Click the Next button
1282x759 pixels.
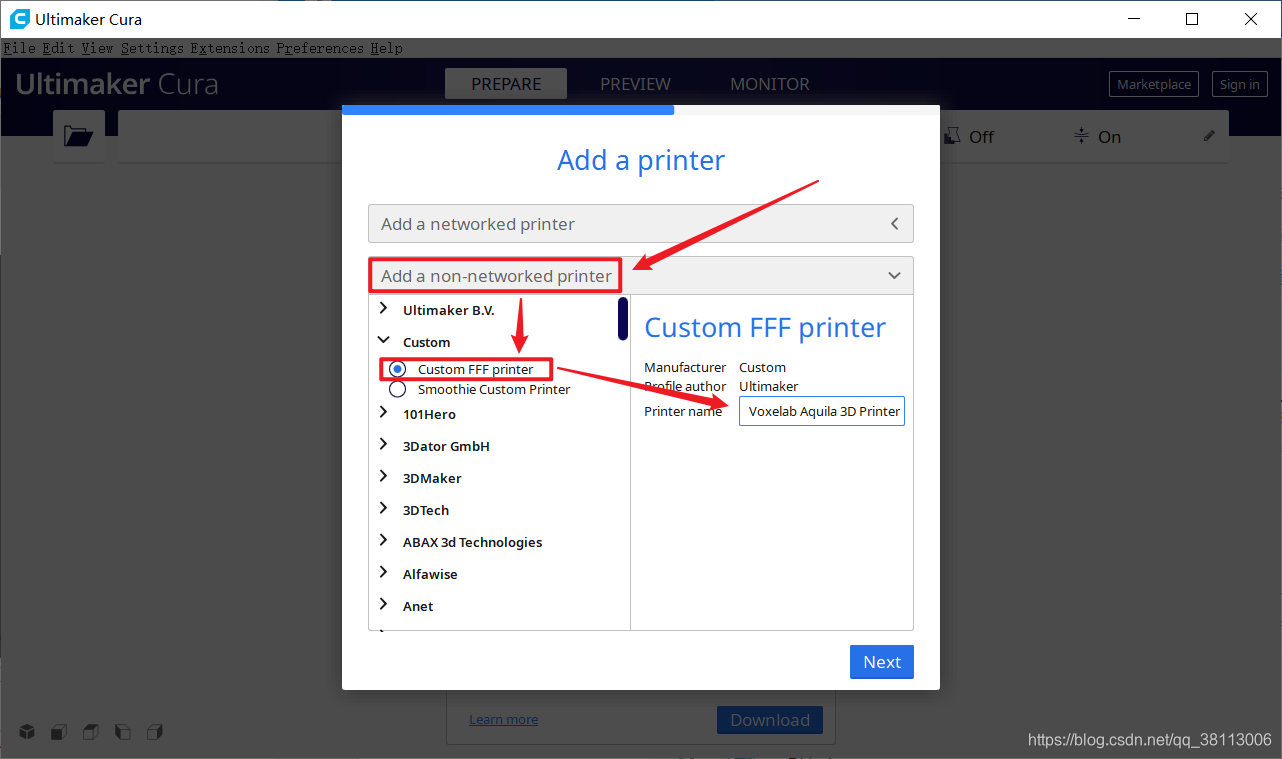[882, 662]
